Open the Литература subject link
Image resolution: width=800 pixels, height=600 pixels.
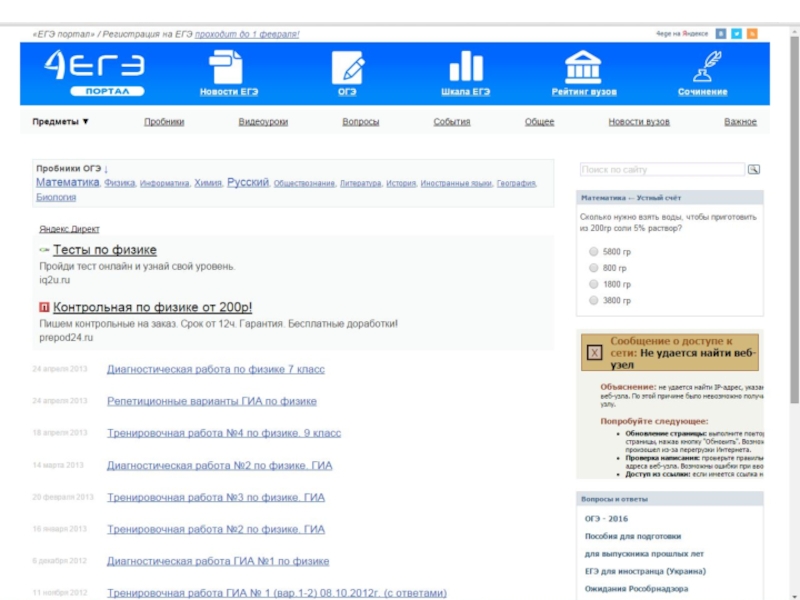(x=360, y=183)
